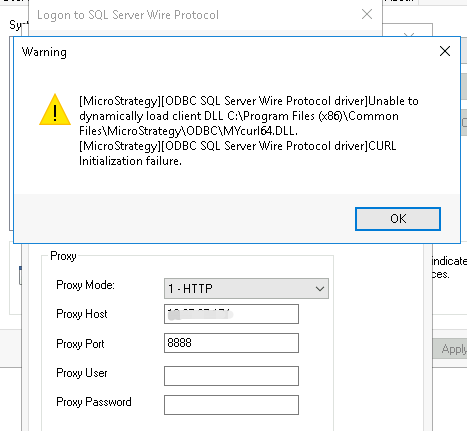Image resolution: width=467 pixels, height=431 pixels.
Task: Close the Warning dialog with X
Action: point(445,51)
